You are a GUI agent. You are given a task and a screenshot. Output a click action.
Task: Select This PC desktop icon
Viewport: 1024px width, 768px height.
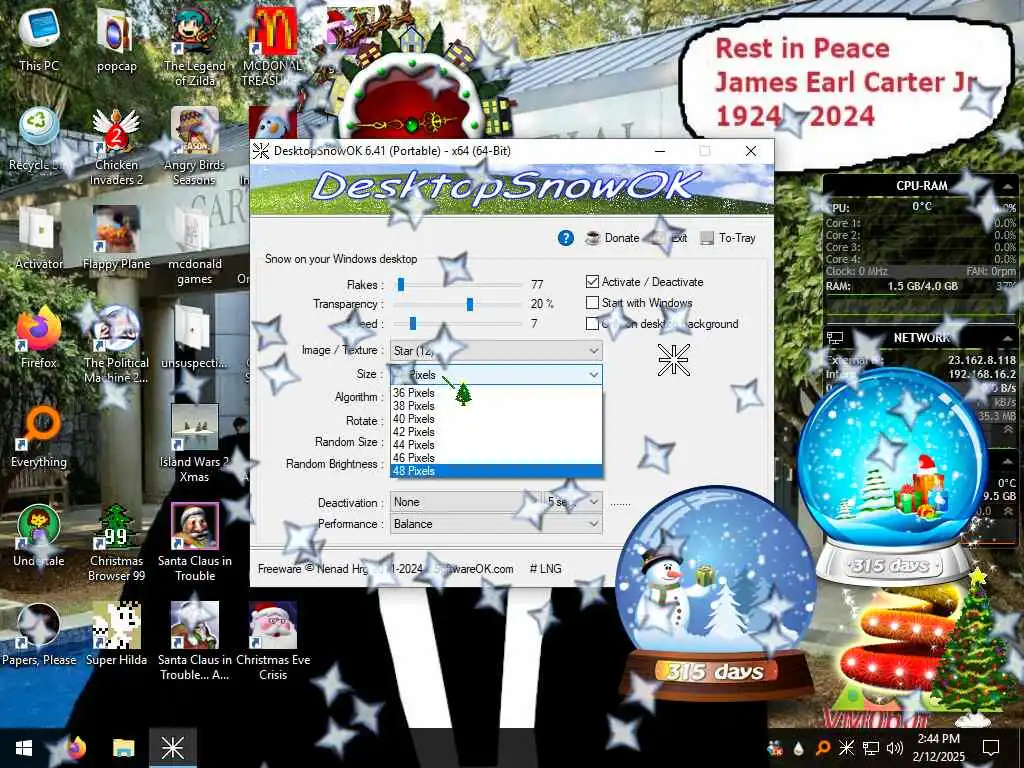(39, 41)
